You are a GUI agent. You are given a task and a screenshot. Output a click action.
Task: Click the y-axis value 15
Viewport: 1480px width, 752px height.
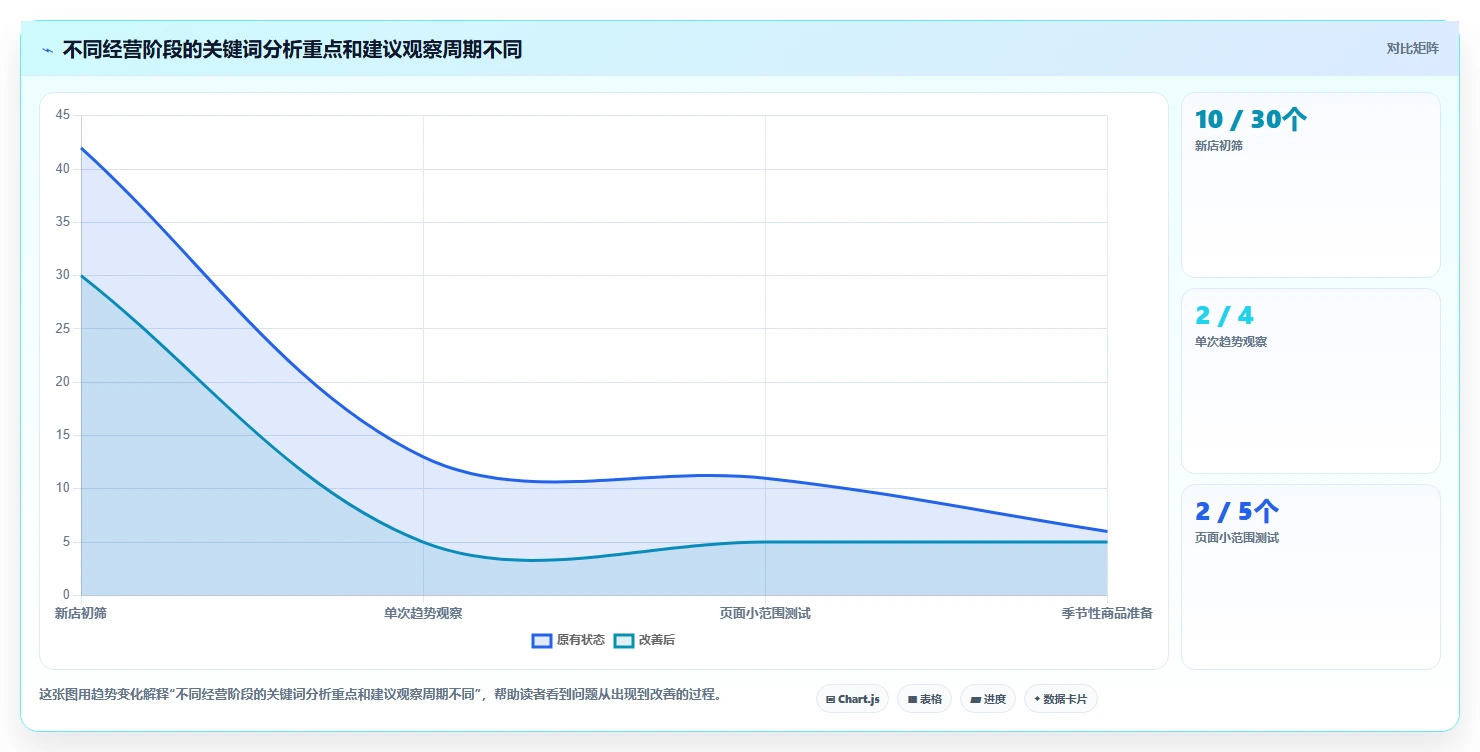pos(63,435)
